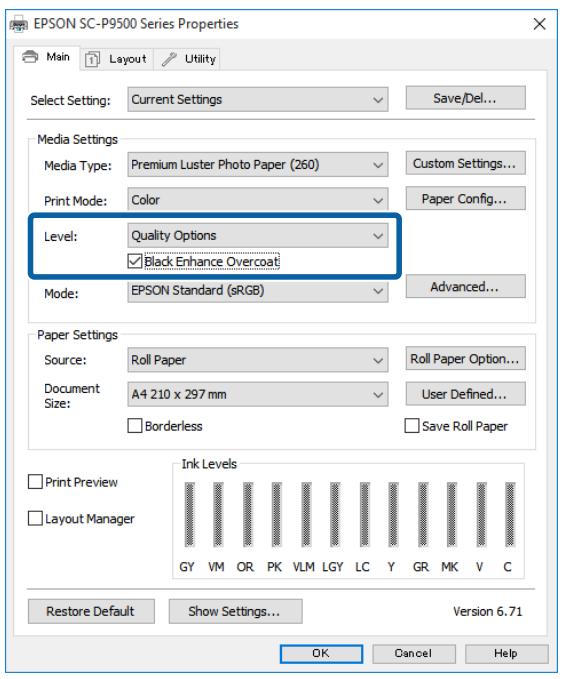Image resolution: width=562 pixels, height=679 pixels.
Task: Click the wrench icon on Utility tab
Action: tap(169, 59)
